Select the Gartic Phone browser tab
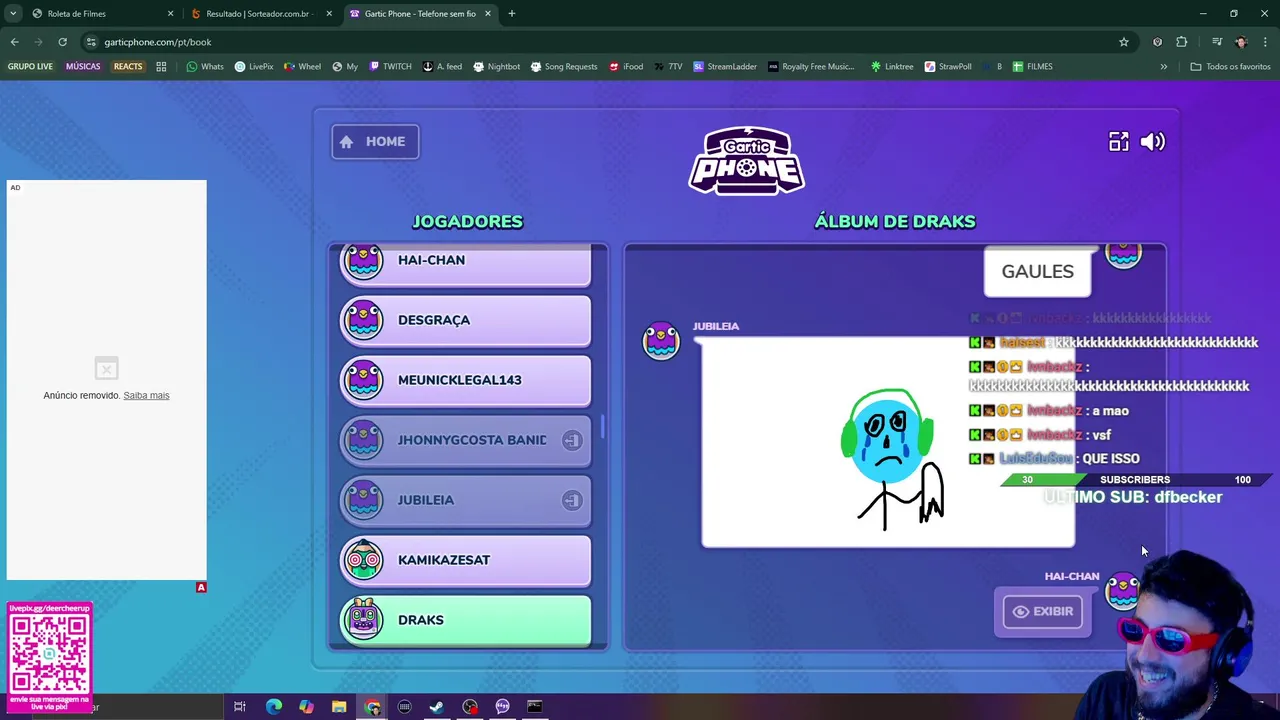Image resolution: width=1280 pixels, height=720 pixels. click(420, 14)
